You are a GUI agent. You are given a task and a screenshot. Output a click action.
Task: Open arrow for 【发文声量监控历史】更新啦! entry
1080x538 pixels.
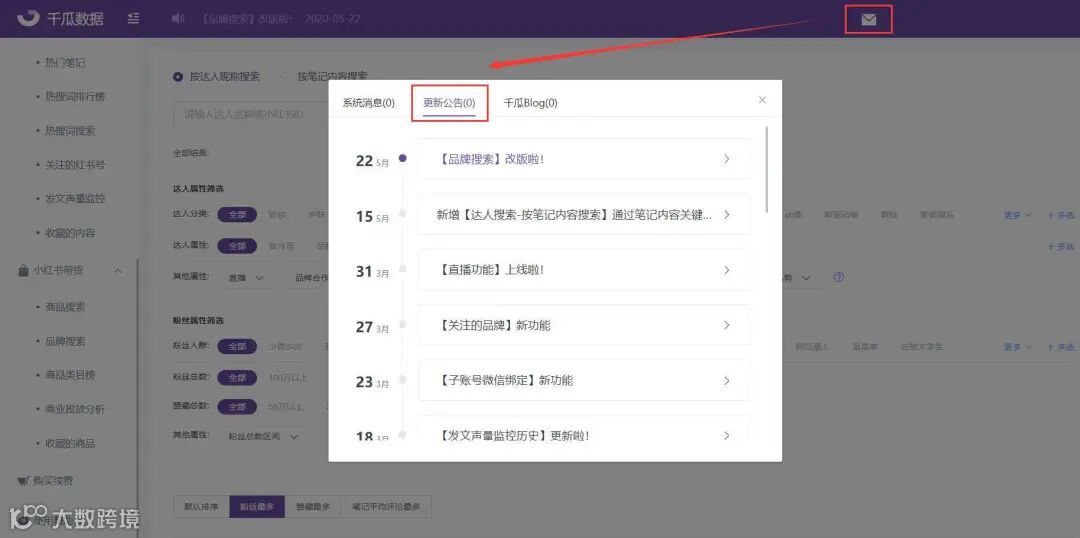tap(726, 435)
